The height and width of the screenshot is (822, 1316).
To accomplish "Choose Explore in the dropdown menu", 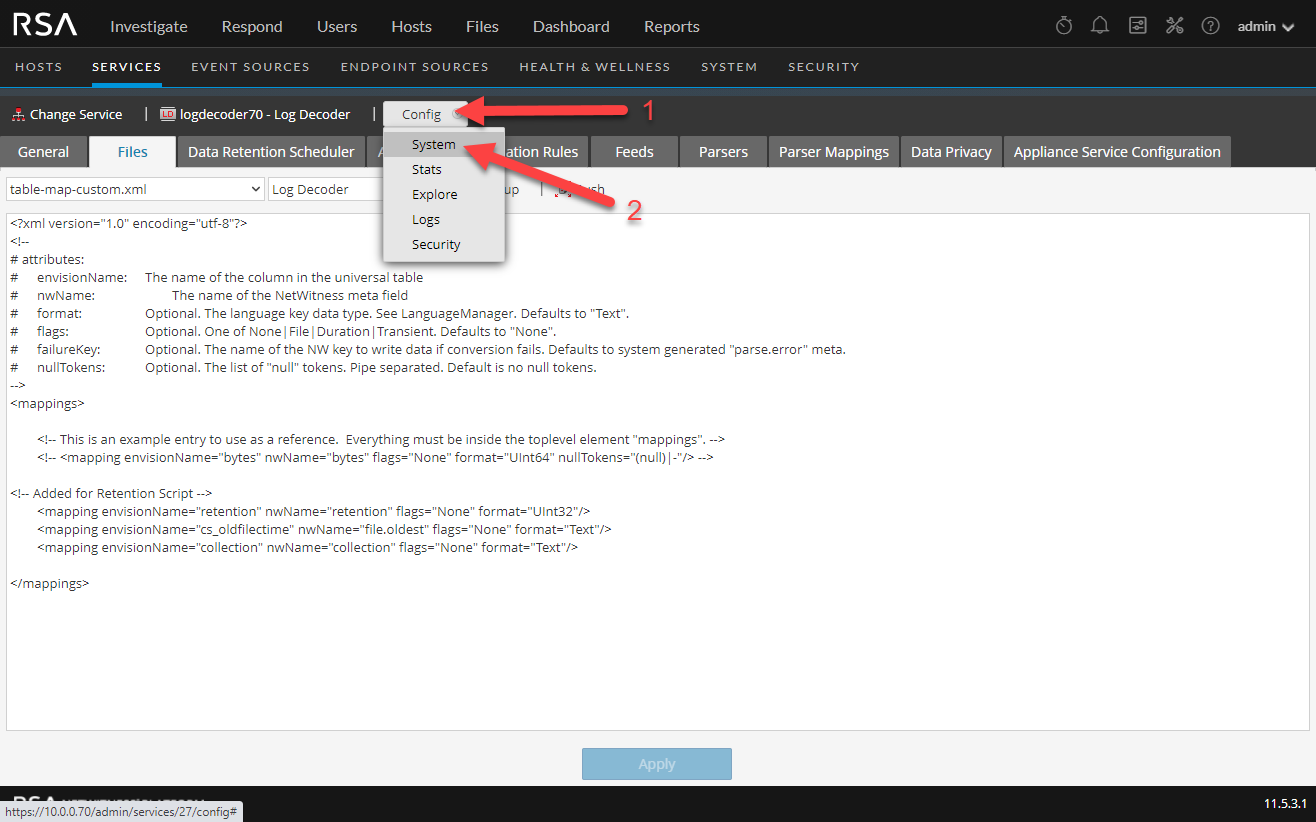I will (x=435, y=195).
